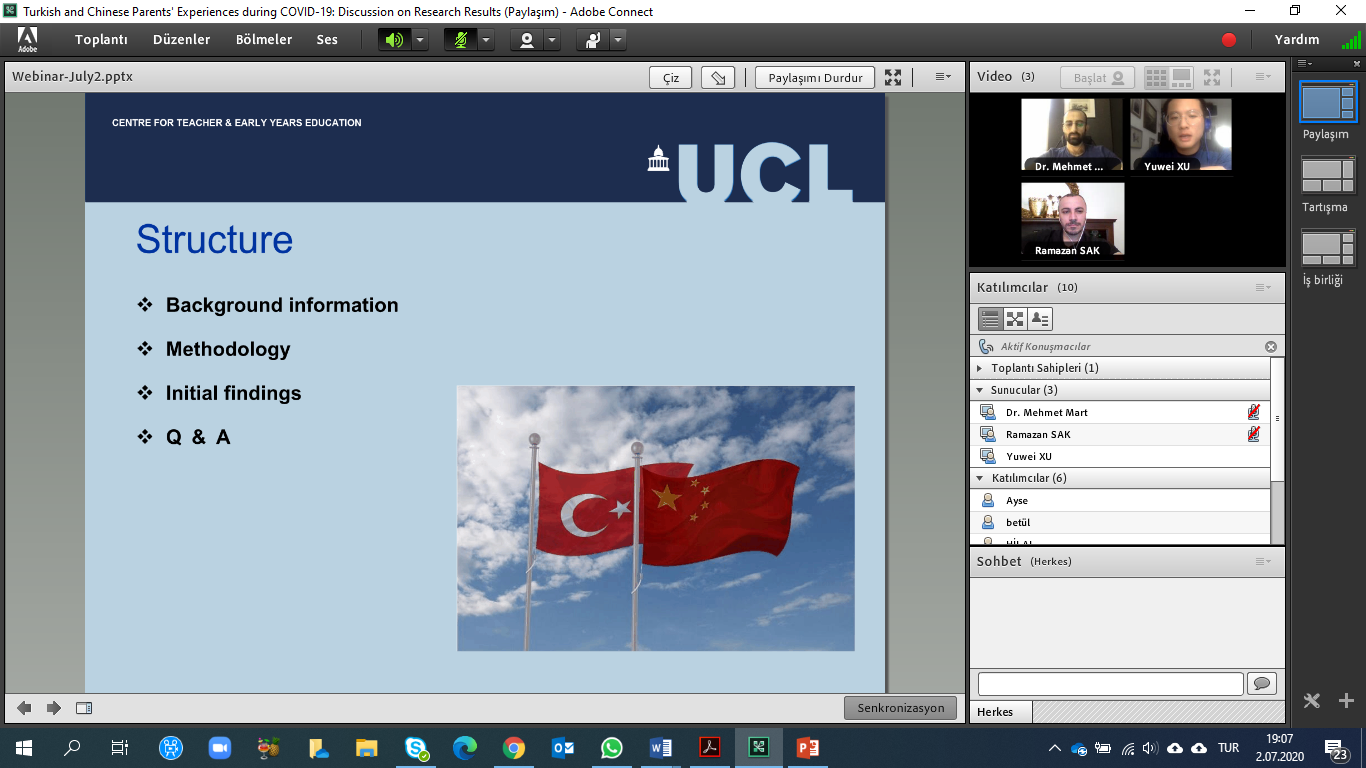Open the Toplantı menu
This screenshot has height=768, width=1366.
point(101,40)
